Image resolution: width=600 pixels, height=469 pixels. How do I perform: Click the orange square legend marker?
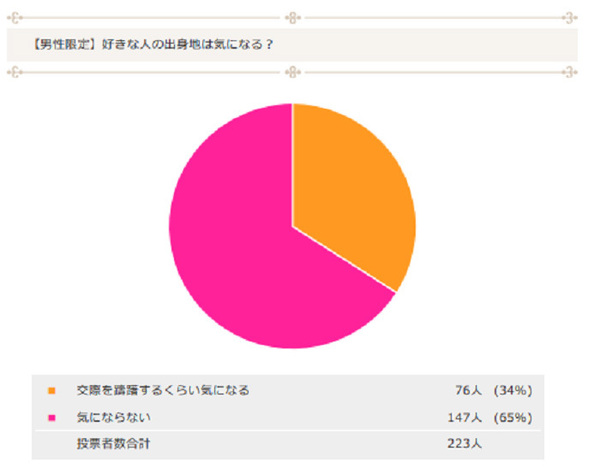(x=52, y=390)
